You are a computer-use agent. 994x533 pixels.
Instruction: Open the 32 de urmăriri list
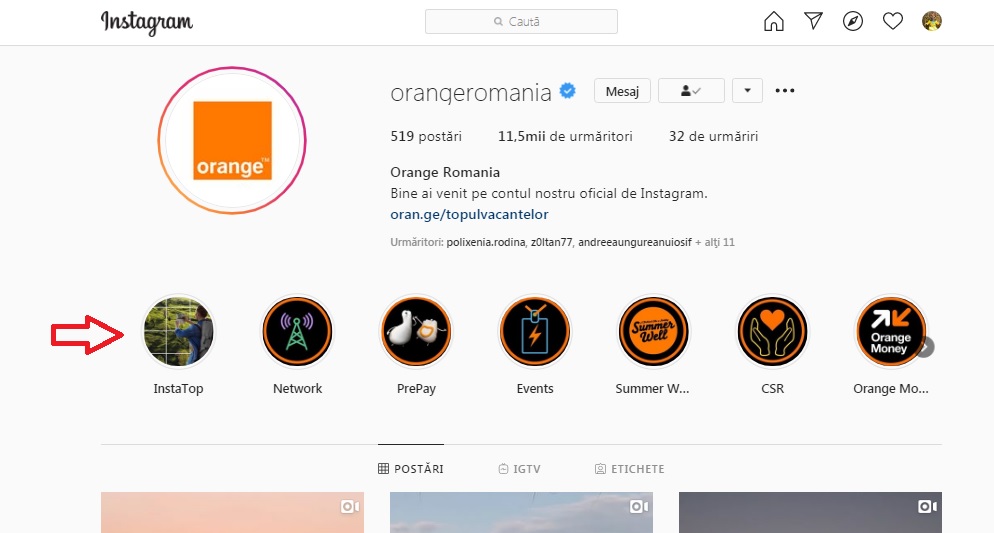point(713,136)
